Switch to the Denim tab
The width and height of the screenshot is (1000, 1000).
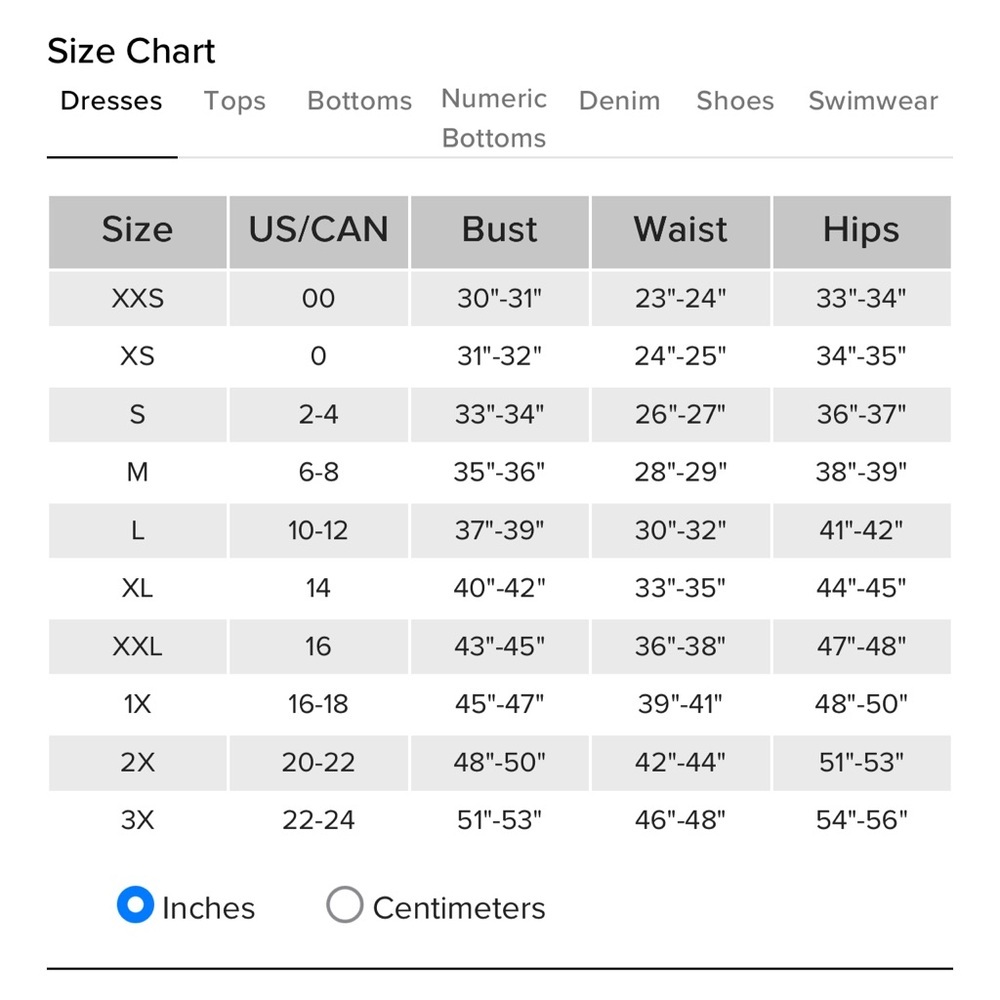(619, 101)
